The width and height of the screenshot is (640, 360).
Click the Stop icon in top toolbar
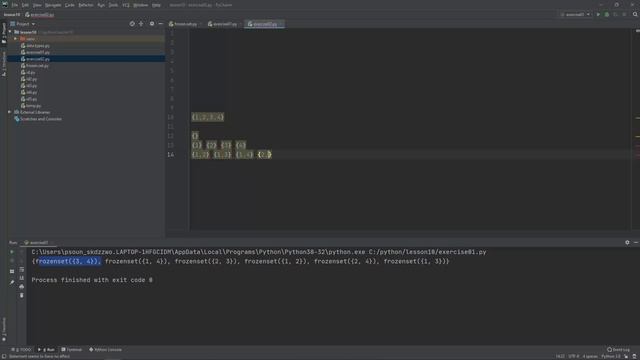[624, 14]
